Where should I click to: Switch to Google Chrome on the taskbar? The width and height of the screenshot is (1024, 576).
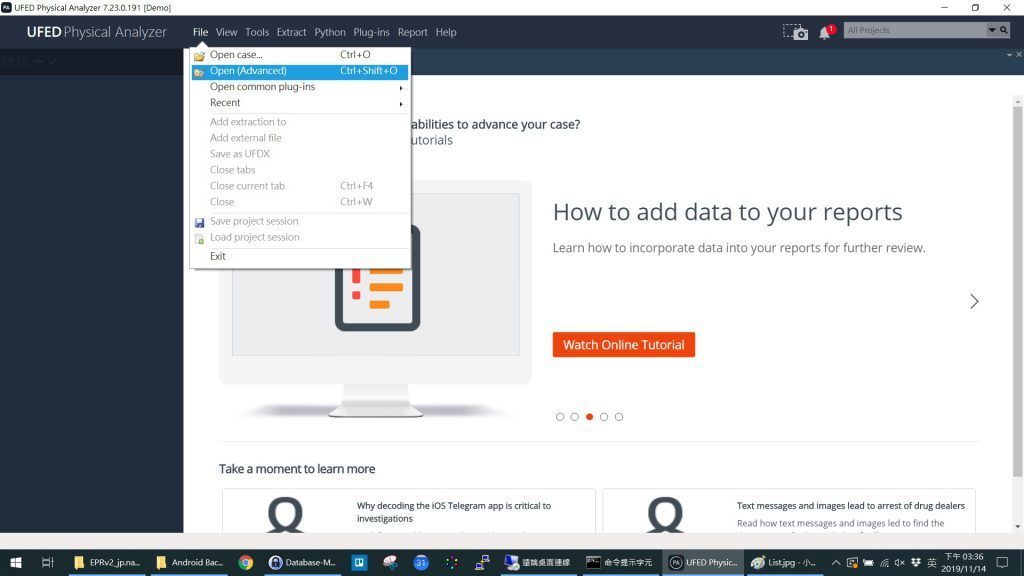tap(246, 562)
